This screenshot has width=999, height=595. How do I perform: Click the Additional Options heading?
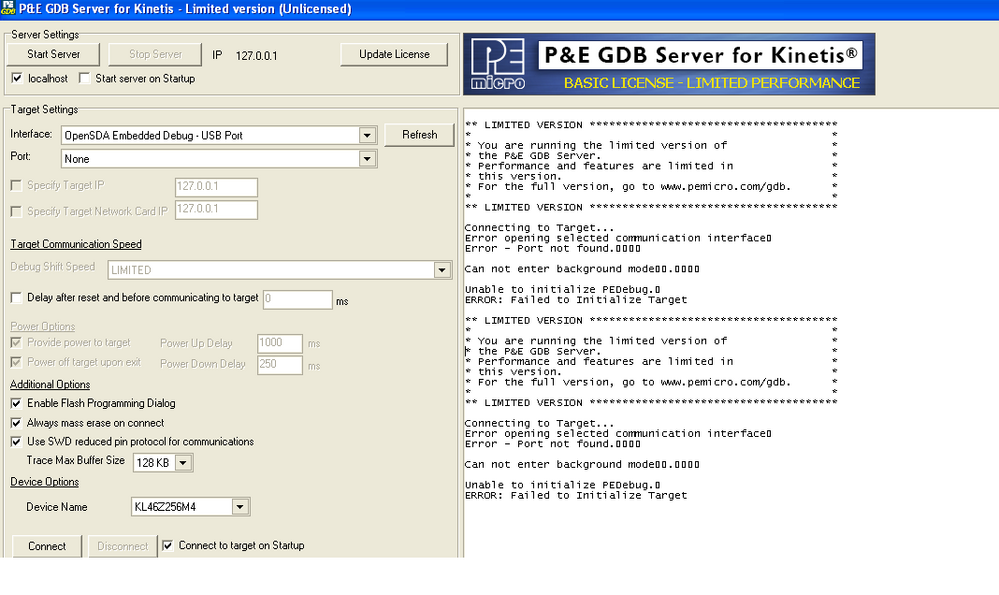[50, 384]
